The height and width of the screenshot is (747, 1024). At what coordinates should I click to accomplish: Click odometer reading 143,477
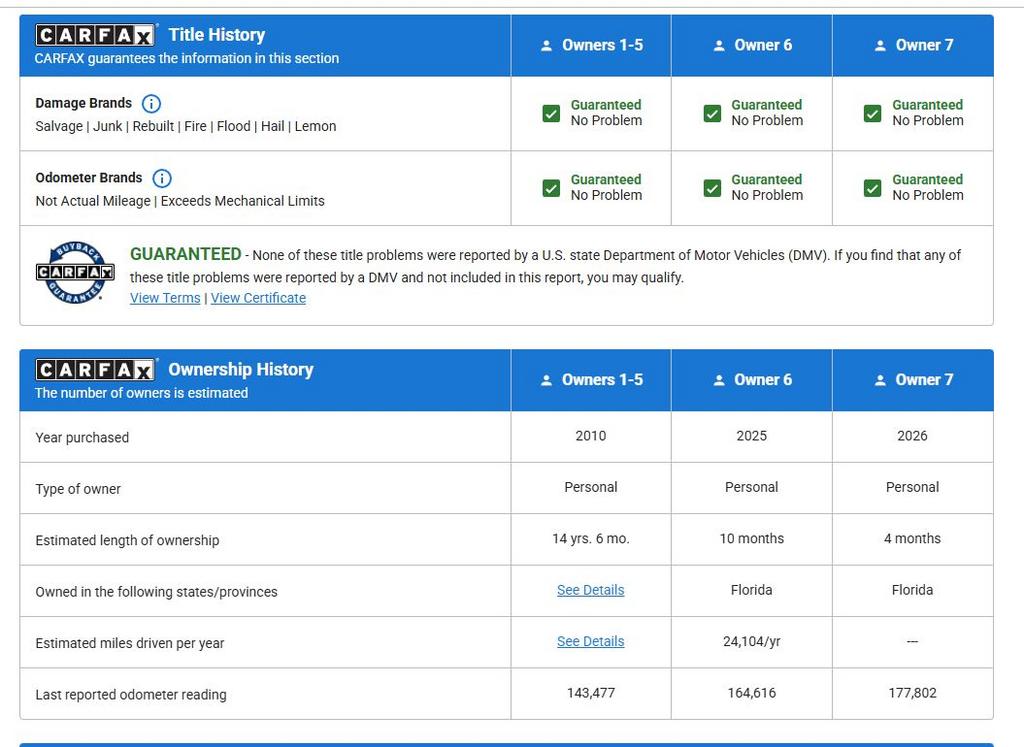tap(590, 693)
